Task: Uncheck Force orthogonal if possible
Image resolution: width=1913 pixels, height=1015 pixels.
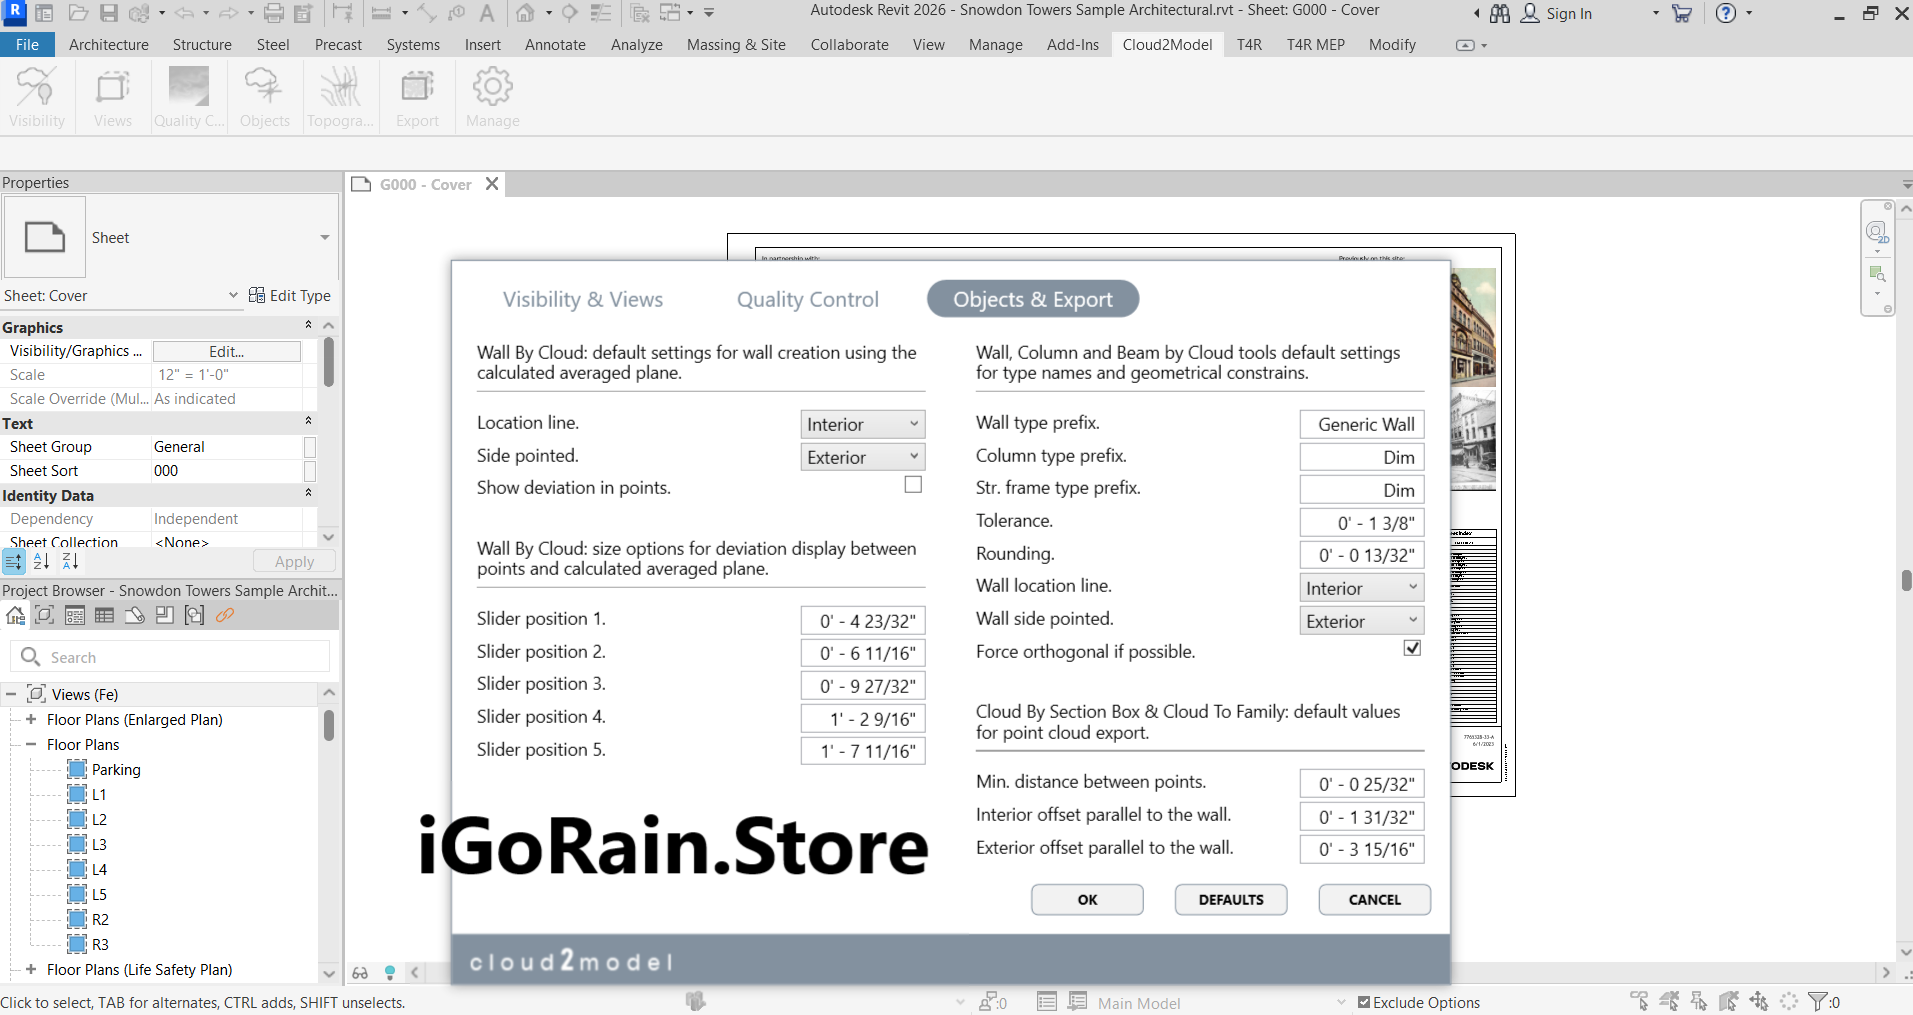Action: pos(1410,647)
